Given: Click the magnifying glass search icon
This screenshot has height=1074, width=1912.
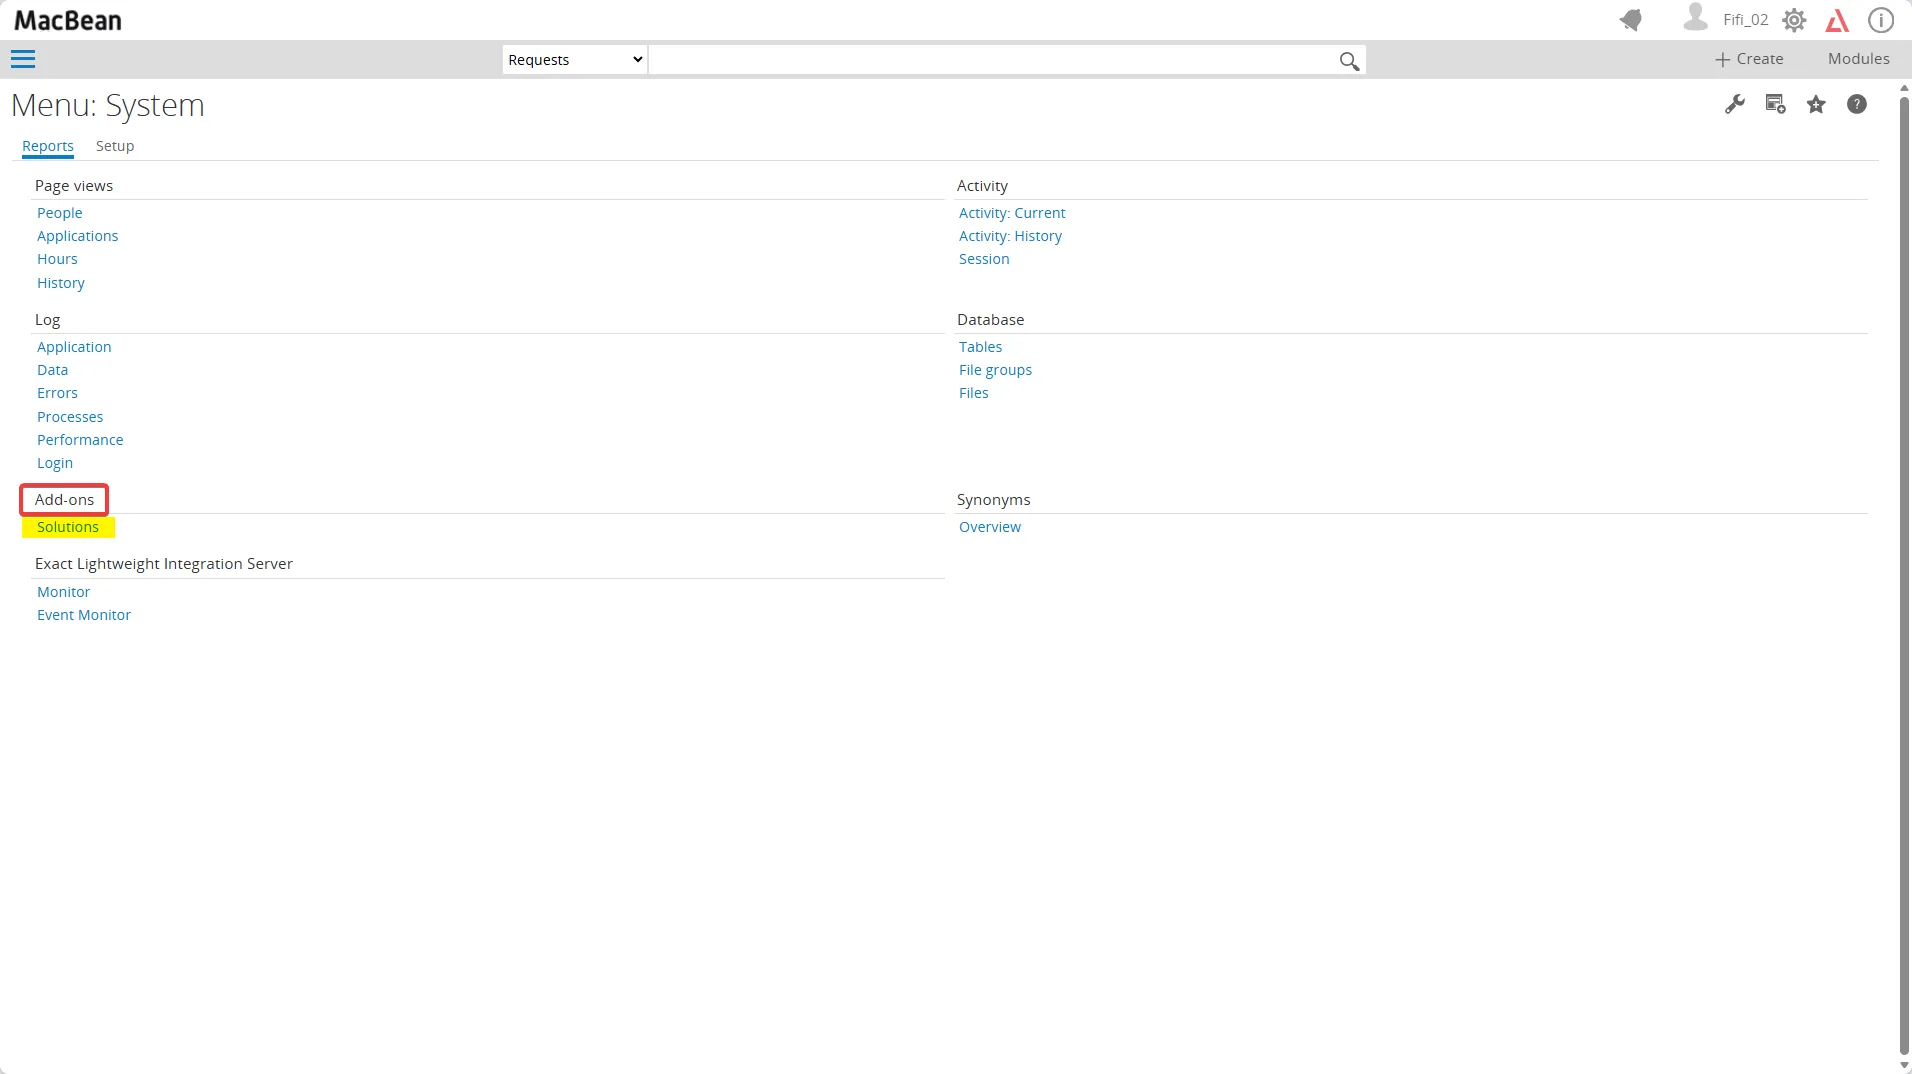Looking at the screenshot, I should 1349,61.
